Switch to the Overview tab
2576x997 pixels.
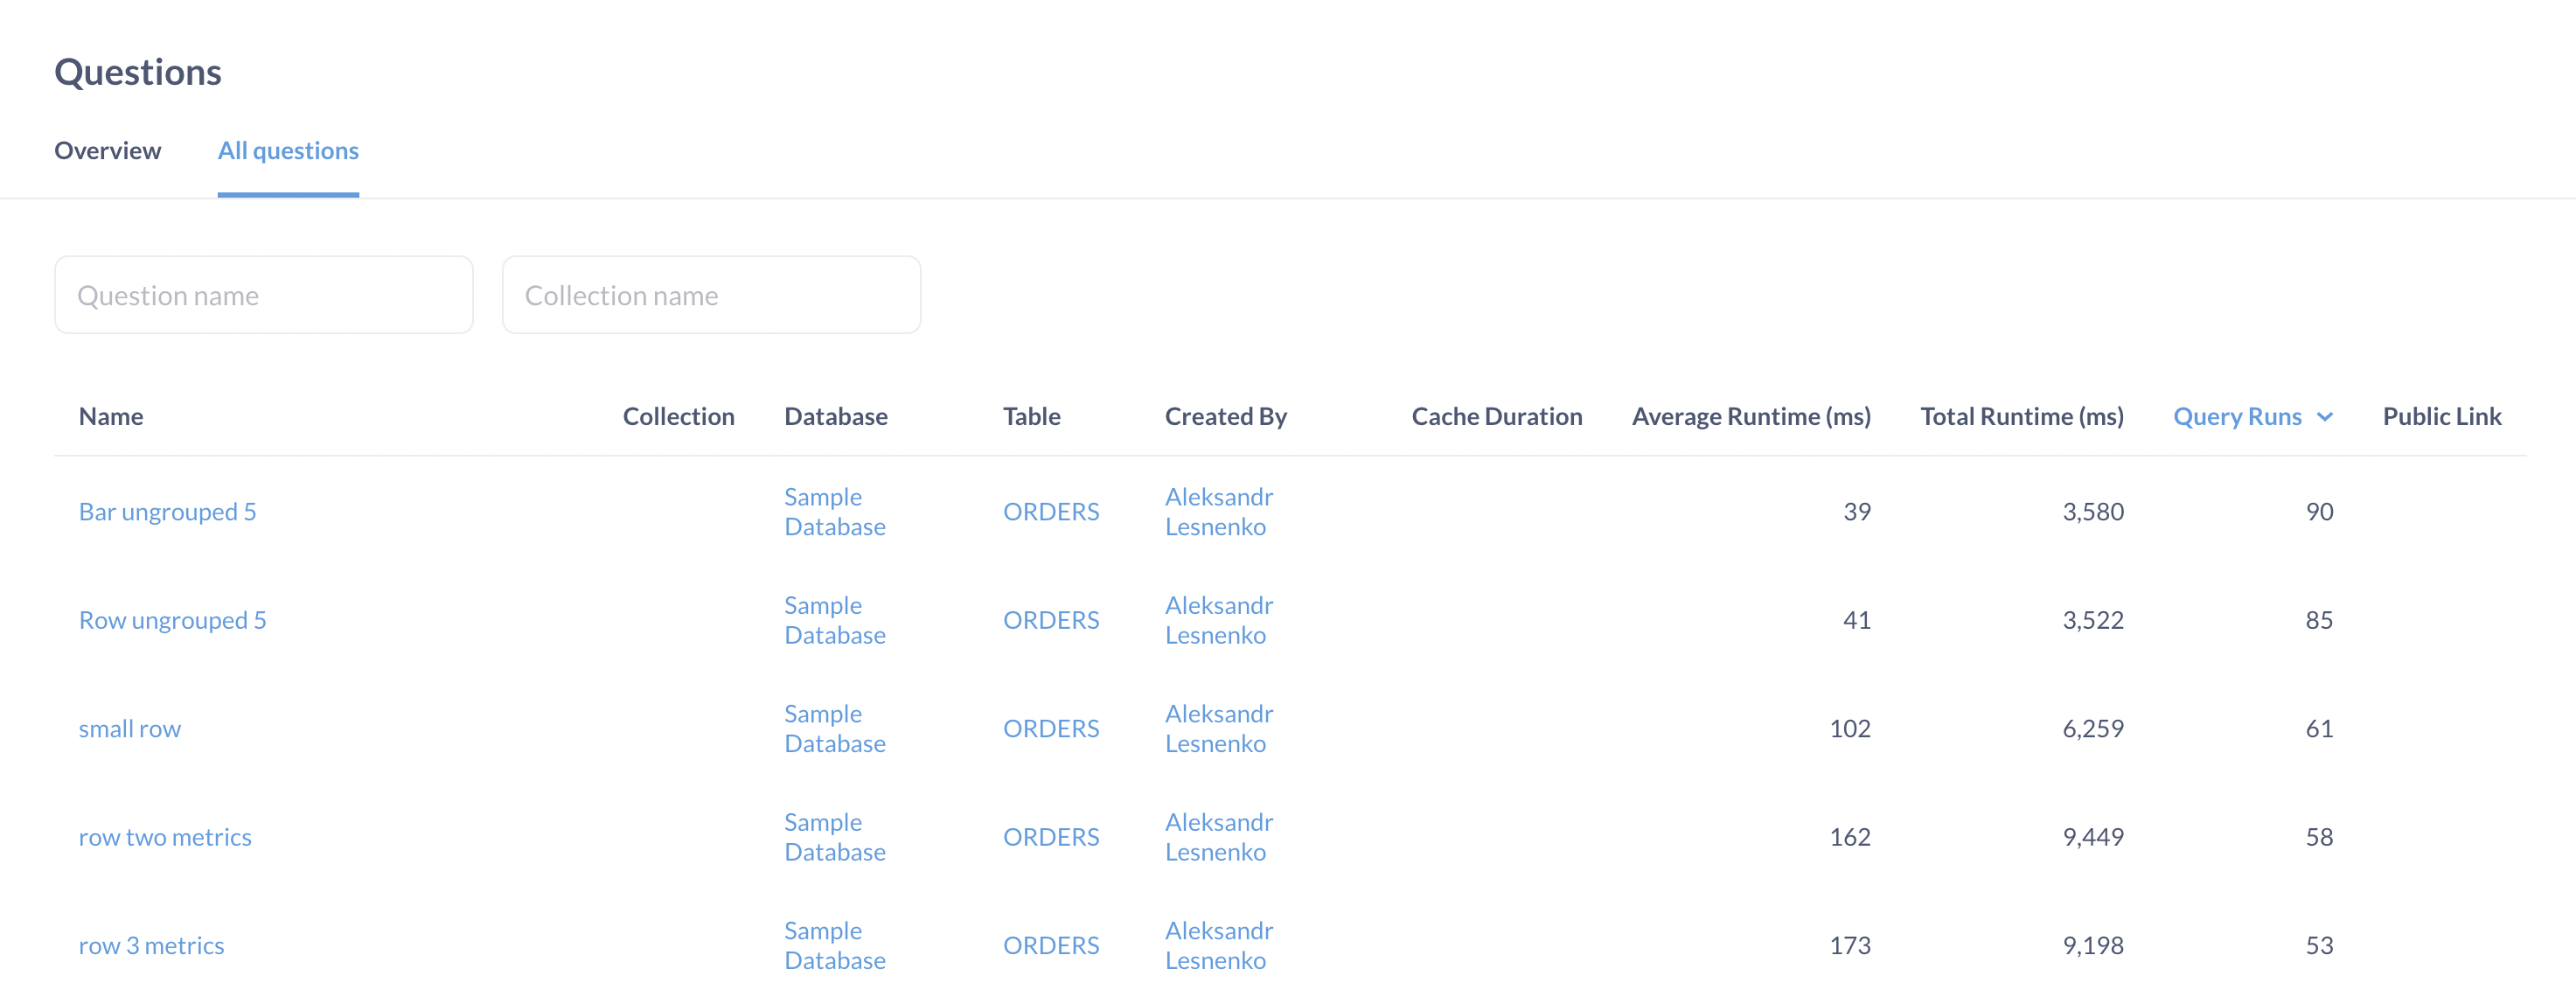click(107, 150)
